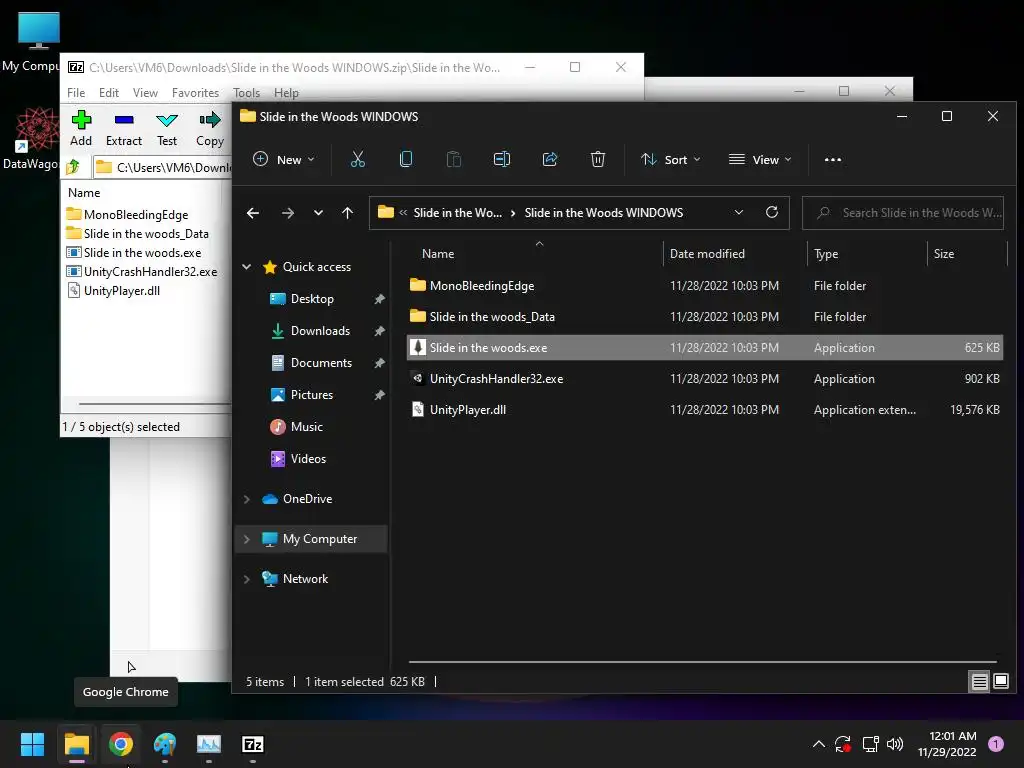
Task: Click the Name column header in Explorer
Action: pyautogui.click(x=534, y=253)
